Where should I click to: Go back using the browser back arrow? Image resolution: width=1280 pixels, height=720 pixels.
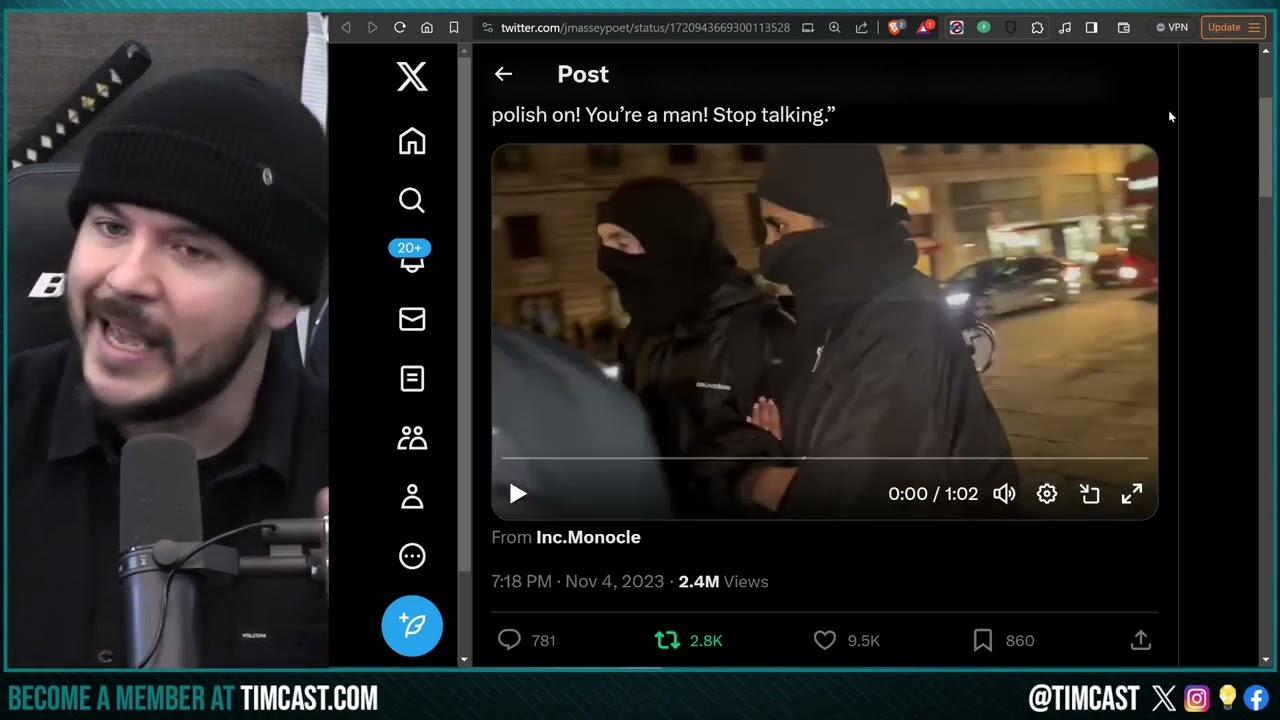pyautogui.click(x=346, y=28)
